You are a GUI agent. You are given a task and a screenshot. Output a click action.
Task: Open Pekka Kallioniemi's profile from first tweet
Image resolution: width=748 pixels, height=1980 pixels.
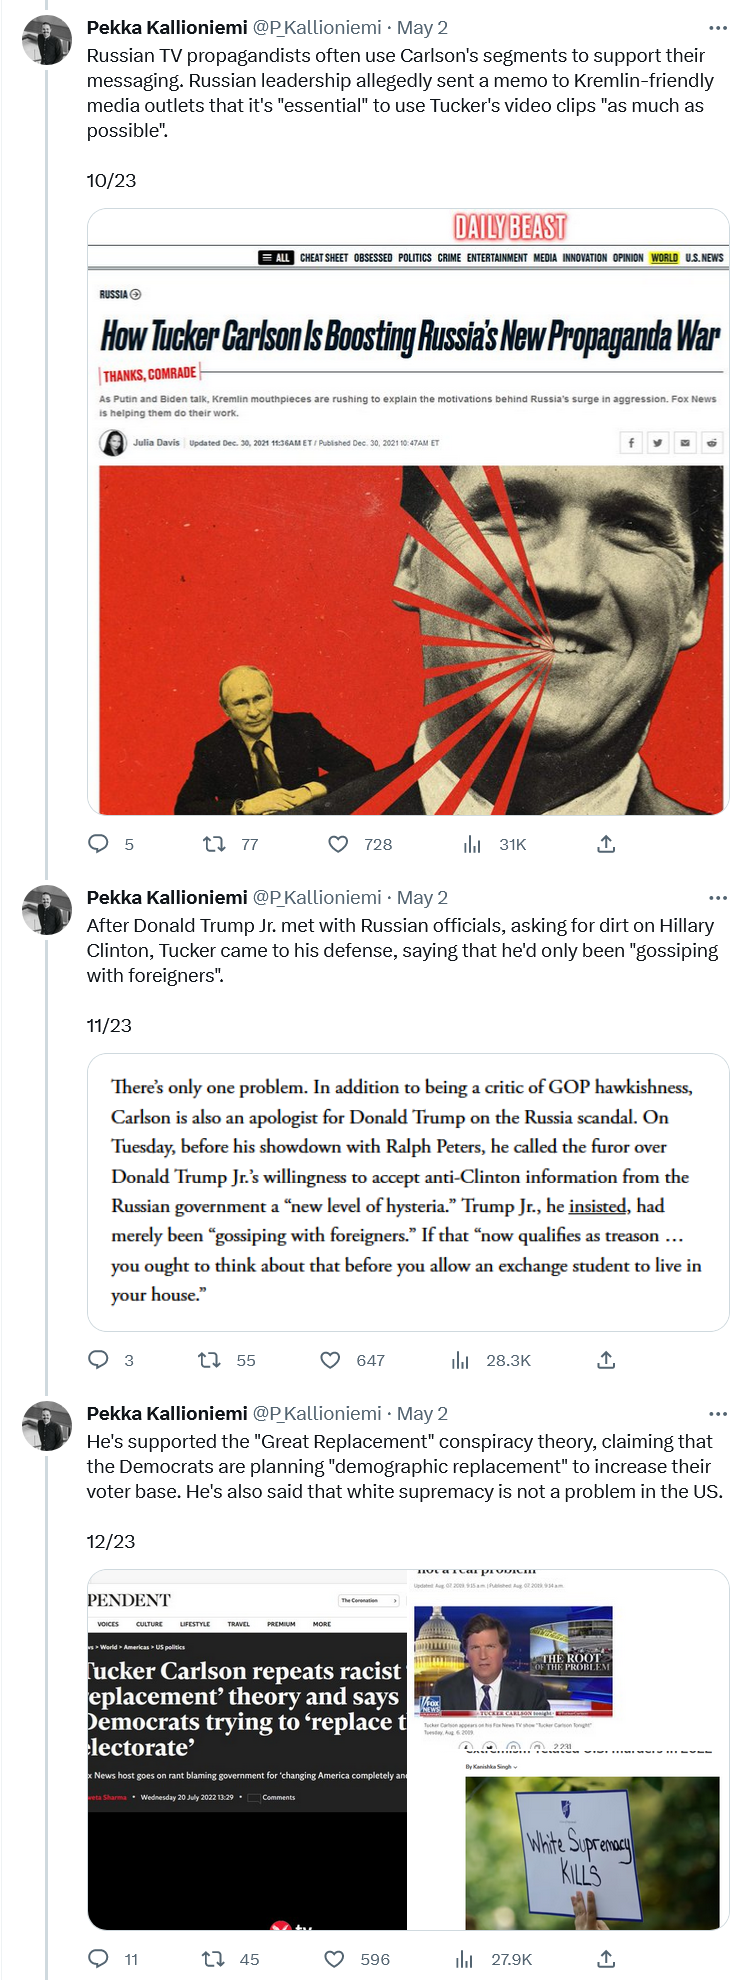[x=47, y=41]
